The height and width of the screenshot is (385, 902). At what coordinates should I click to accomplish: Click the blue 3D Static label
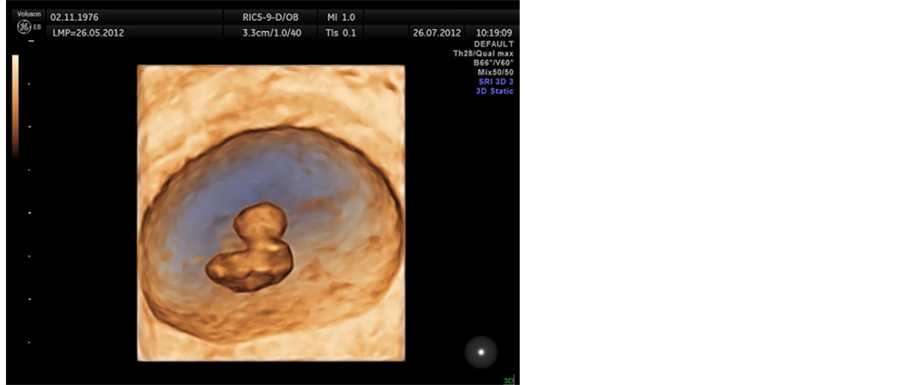click(x=494, y=91)
